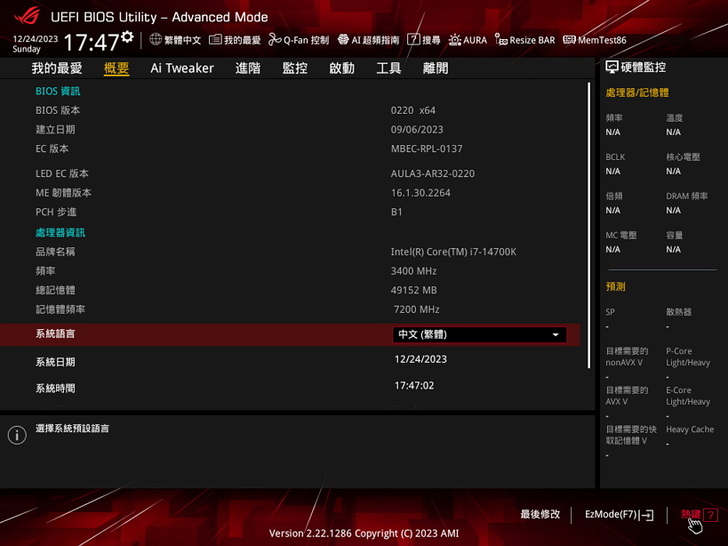Select the 系統日期 row label

click(x=55, y=362)
